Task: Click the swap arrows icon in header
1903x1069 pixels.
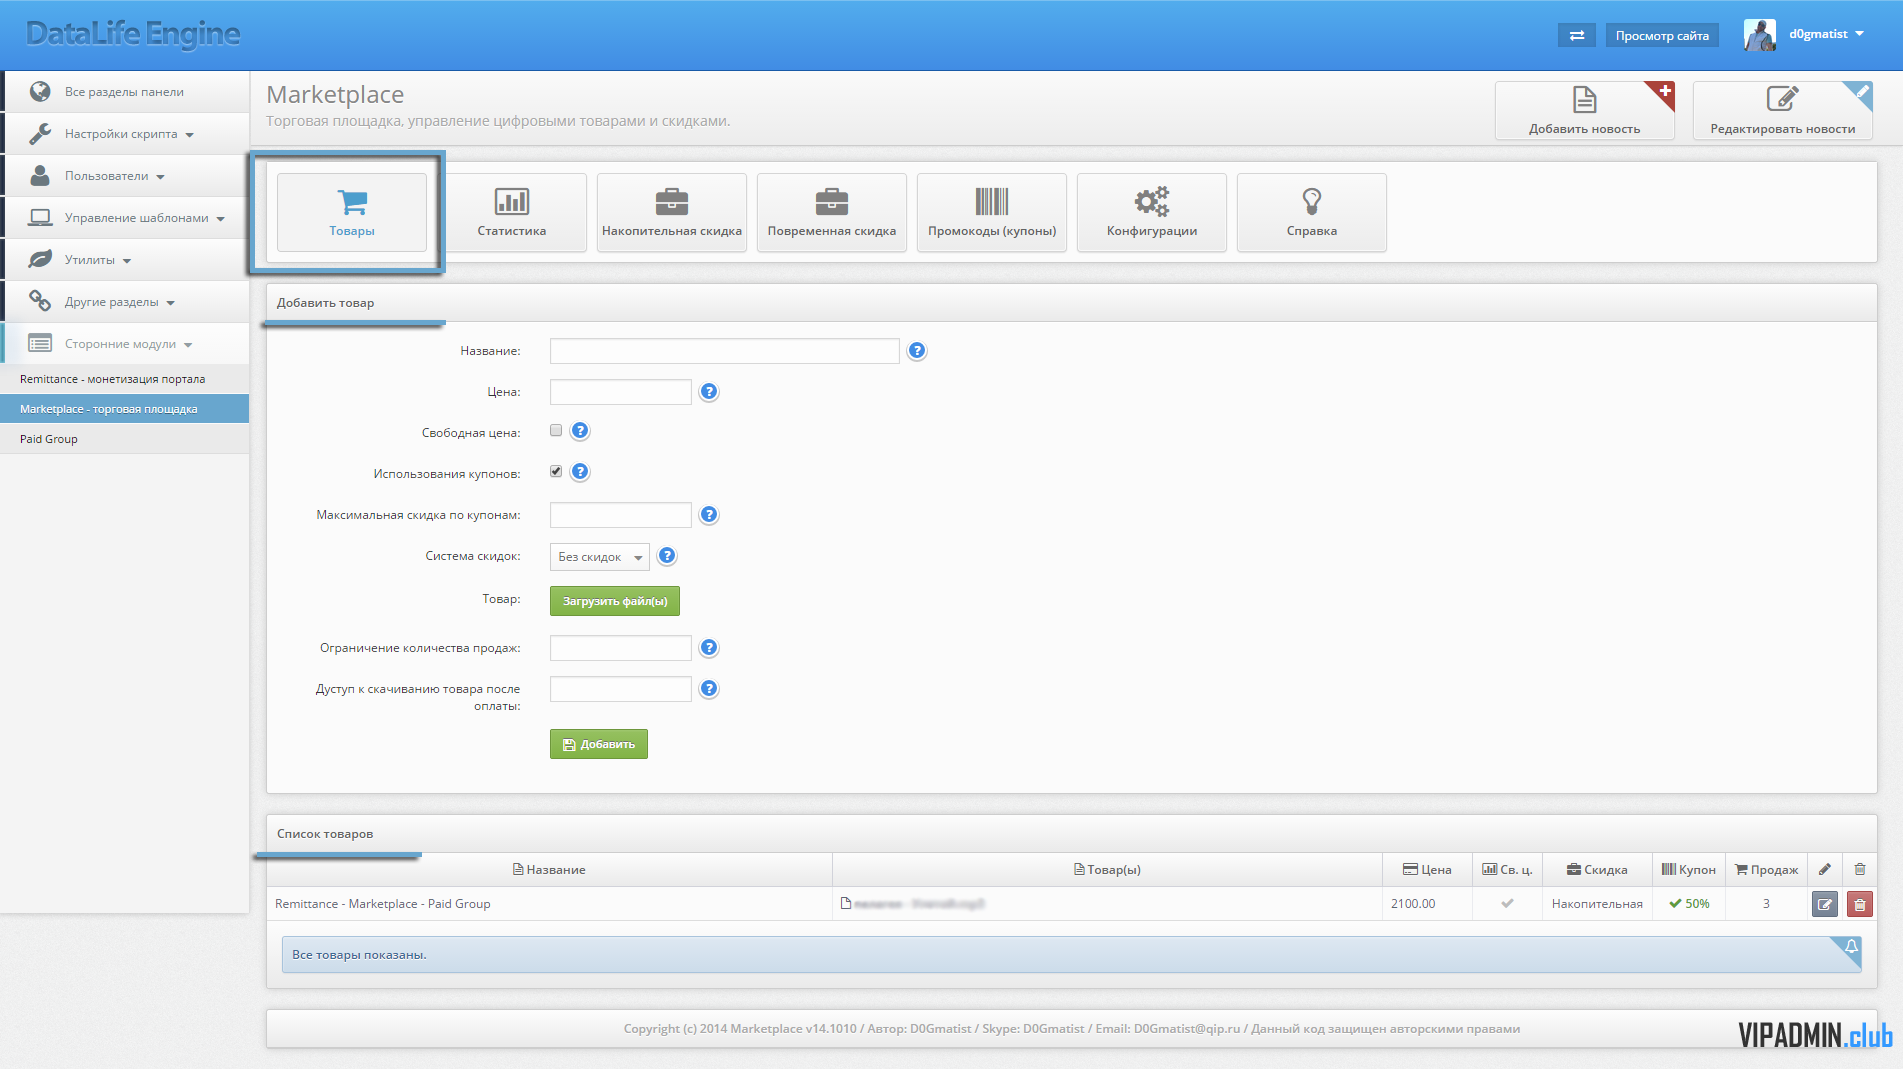Action: pos(1577,35)
